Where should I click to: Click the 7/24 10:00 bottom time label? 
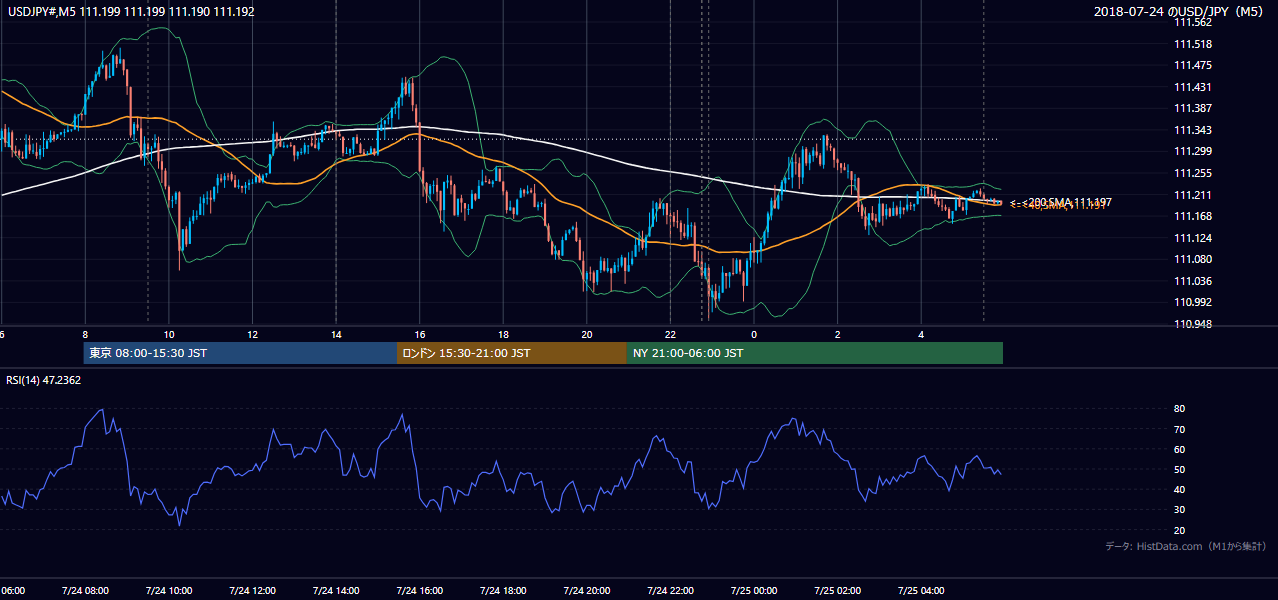(x=169, y=591)
